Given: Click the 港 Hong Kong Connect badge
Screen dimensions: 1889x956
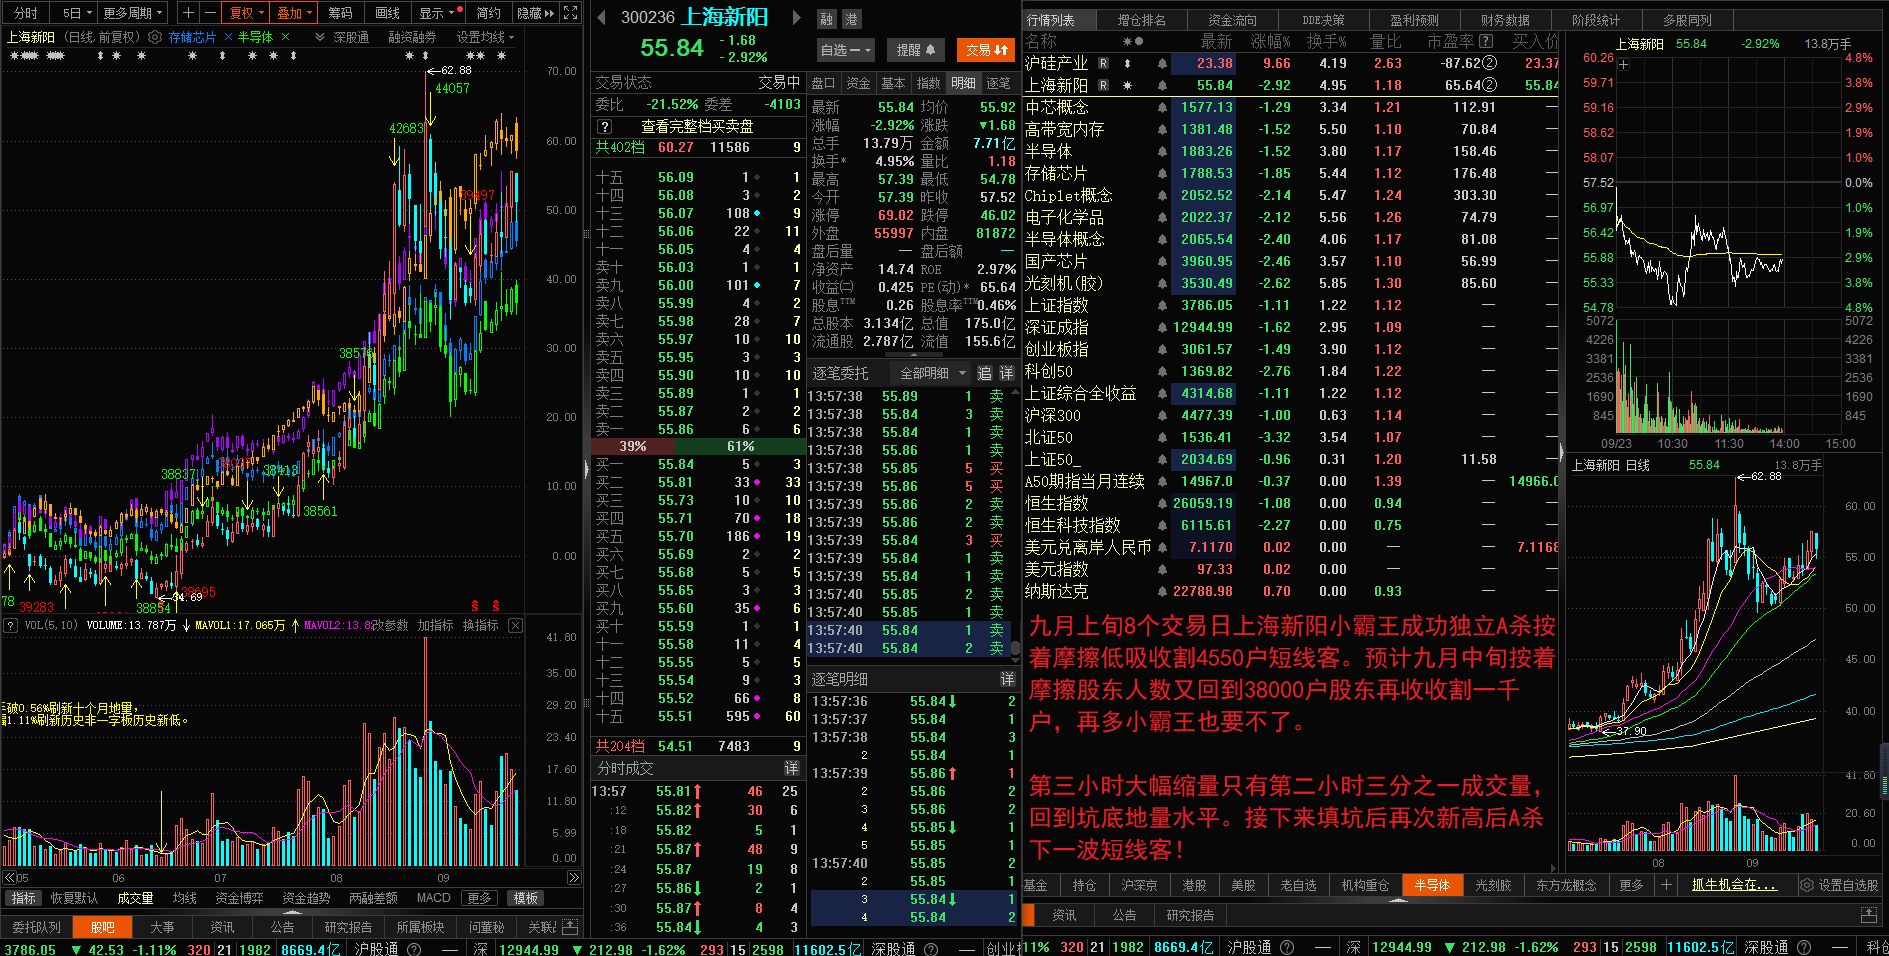Looking at the screenshot, I should coord(851,19).
